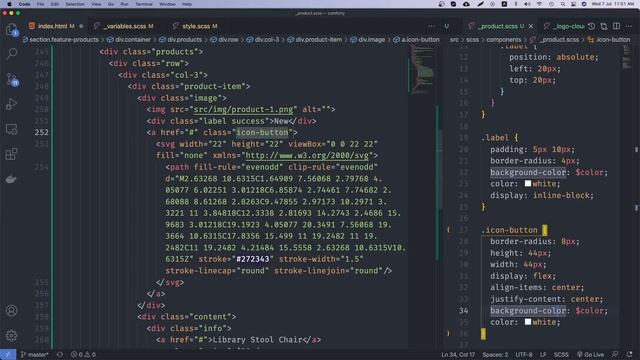Open the Manage gear icon

(11, 336)
